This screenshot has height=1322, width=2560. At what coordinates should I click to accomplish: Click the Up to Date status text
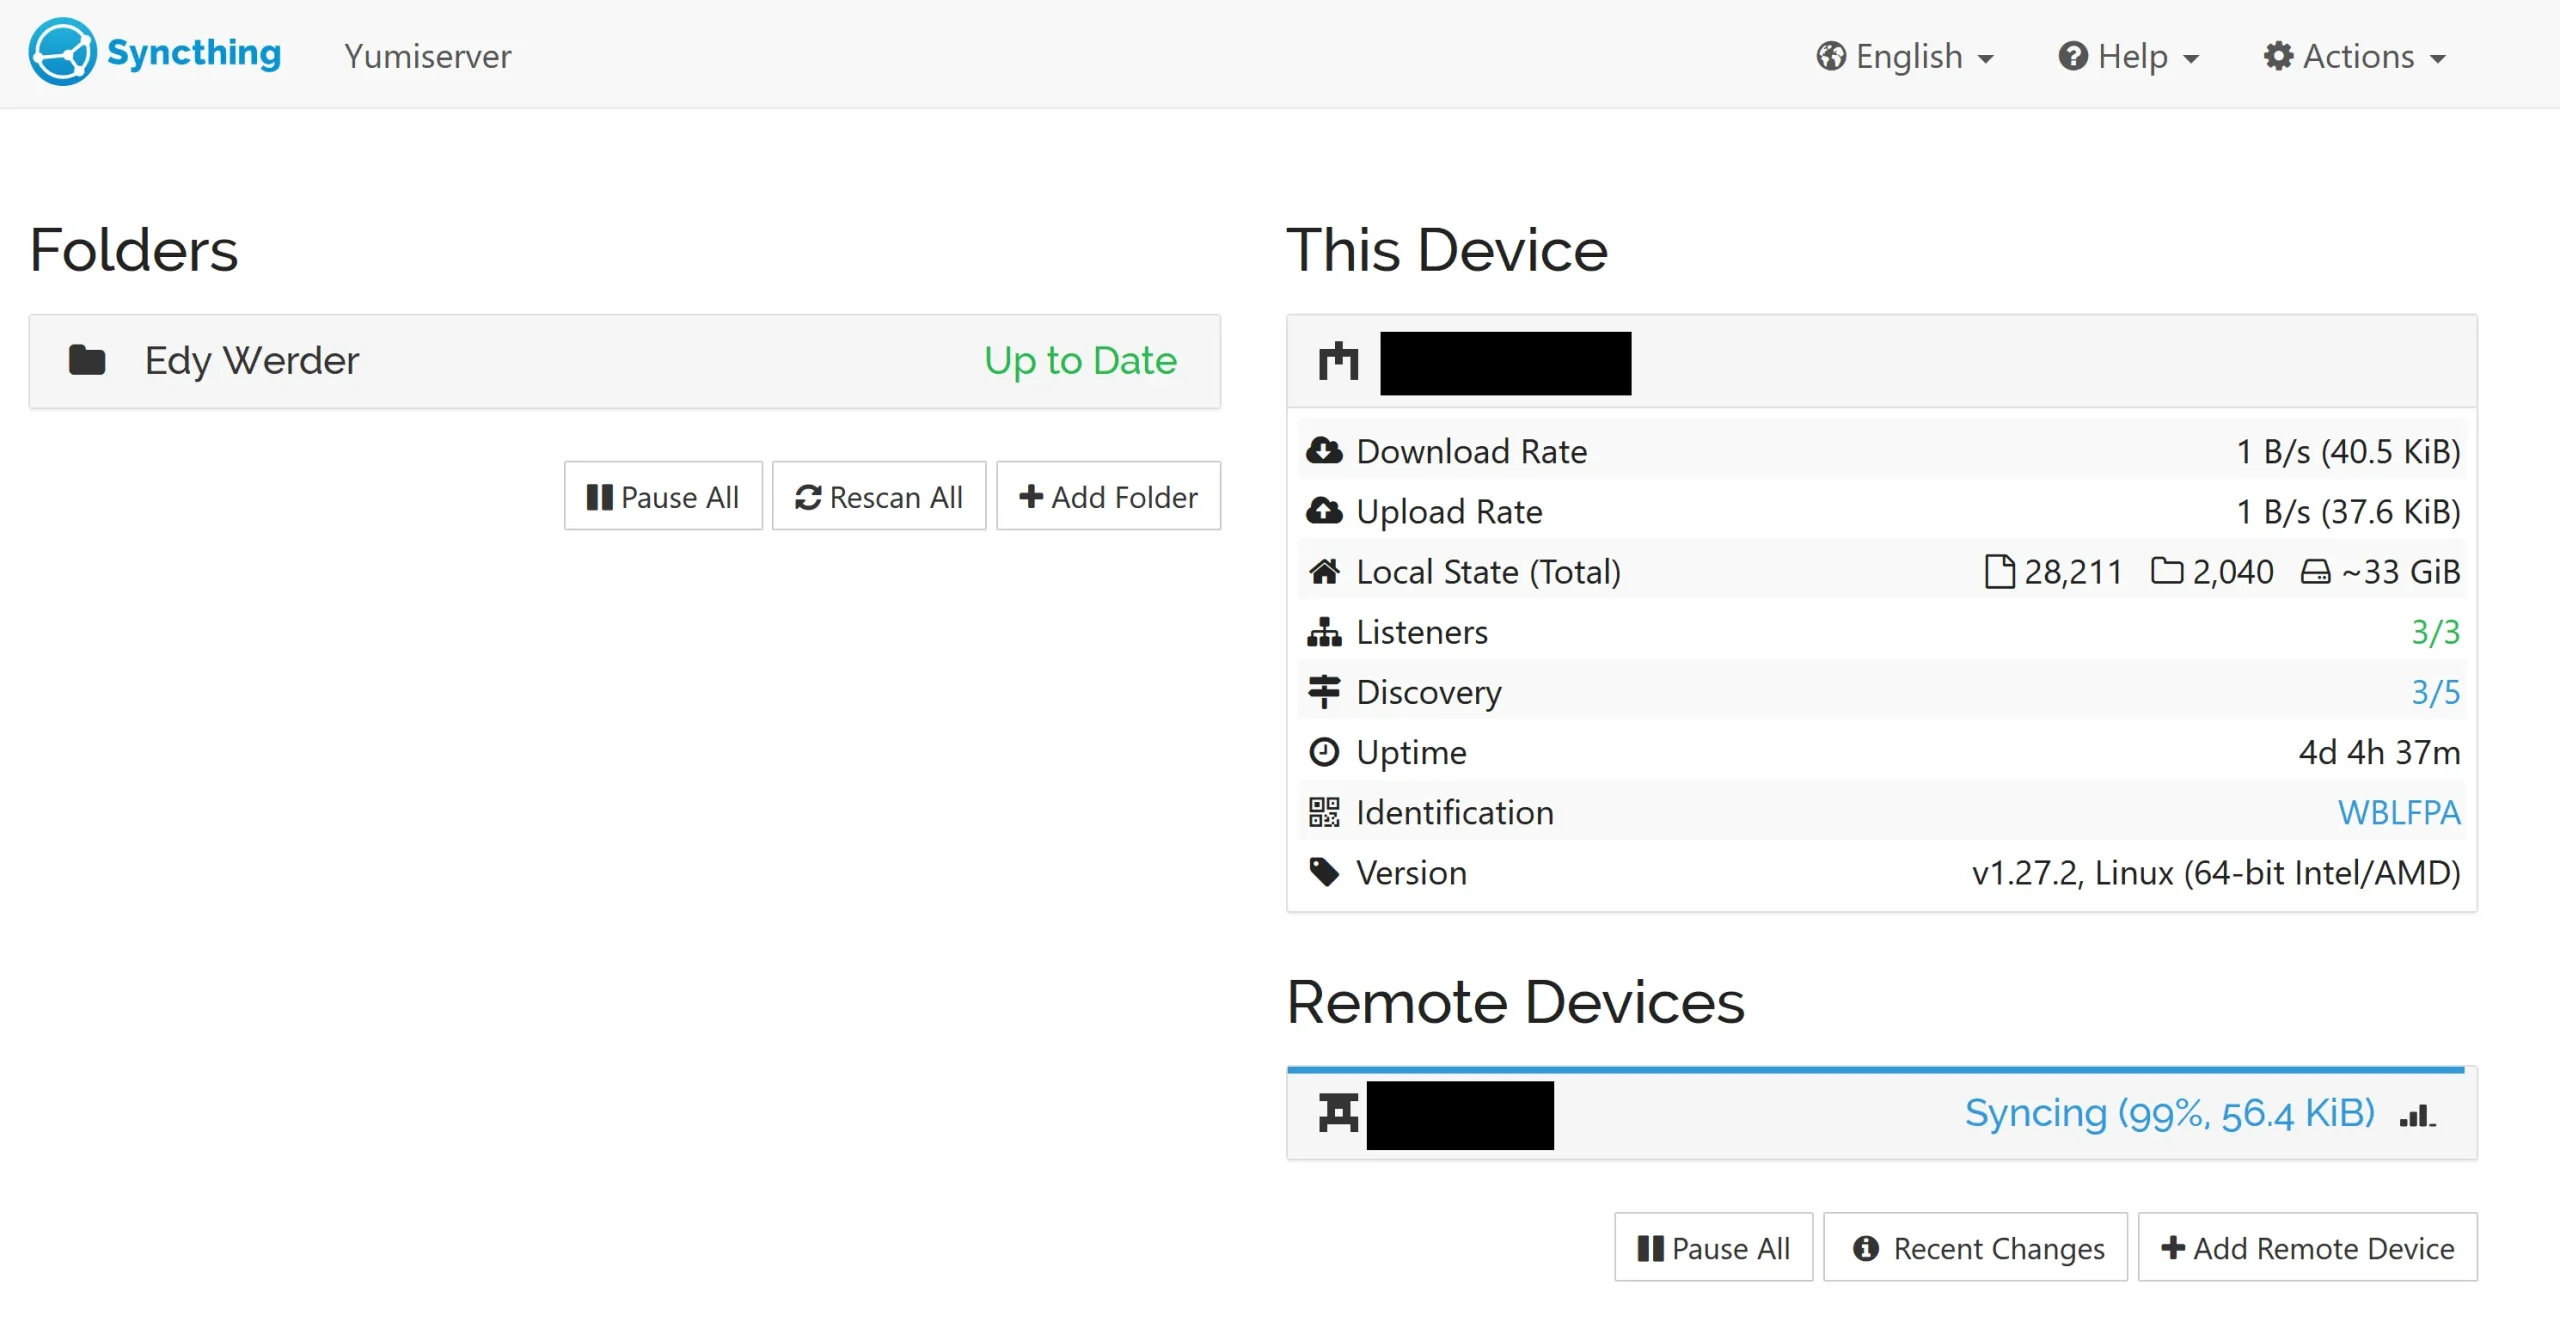click(1080, 361)
